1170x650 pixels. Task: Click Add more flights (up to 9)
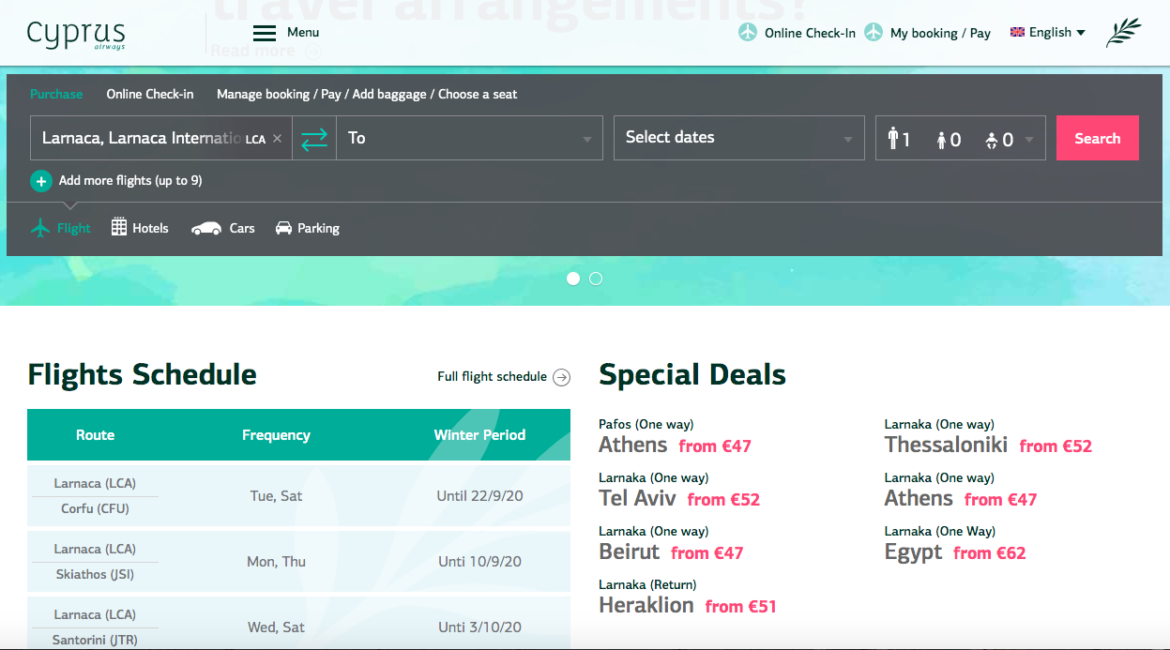pos(131,181)
